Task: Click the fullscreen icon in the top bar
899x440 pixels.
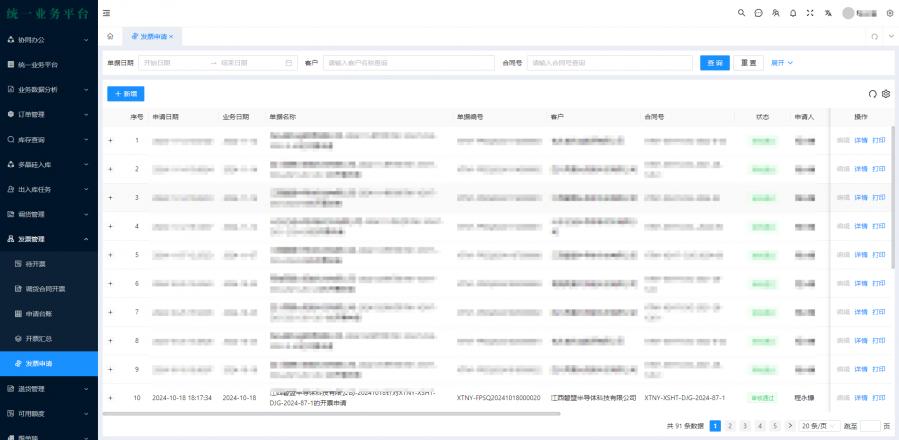Action: point(810,13)
